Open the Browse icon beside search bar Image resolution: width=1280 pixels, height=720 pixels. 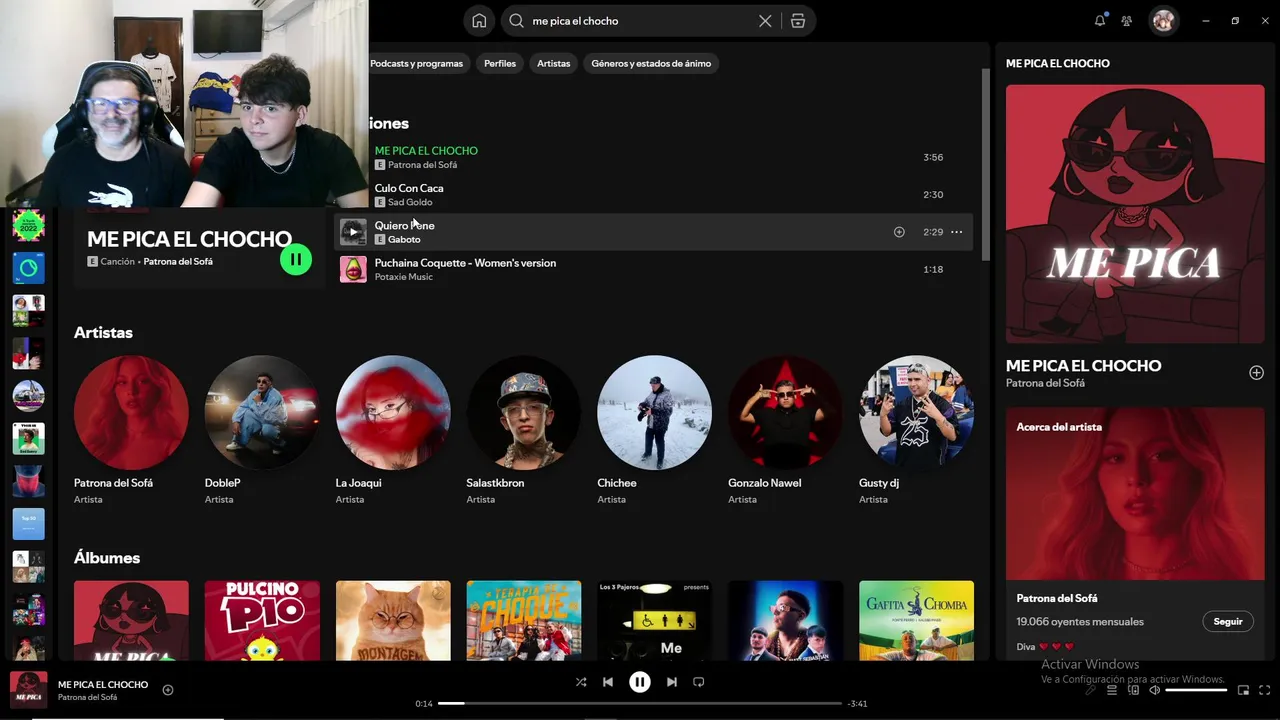tap(798, 21)
